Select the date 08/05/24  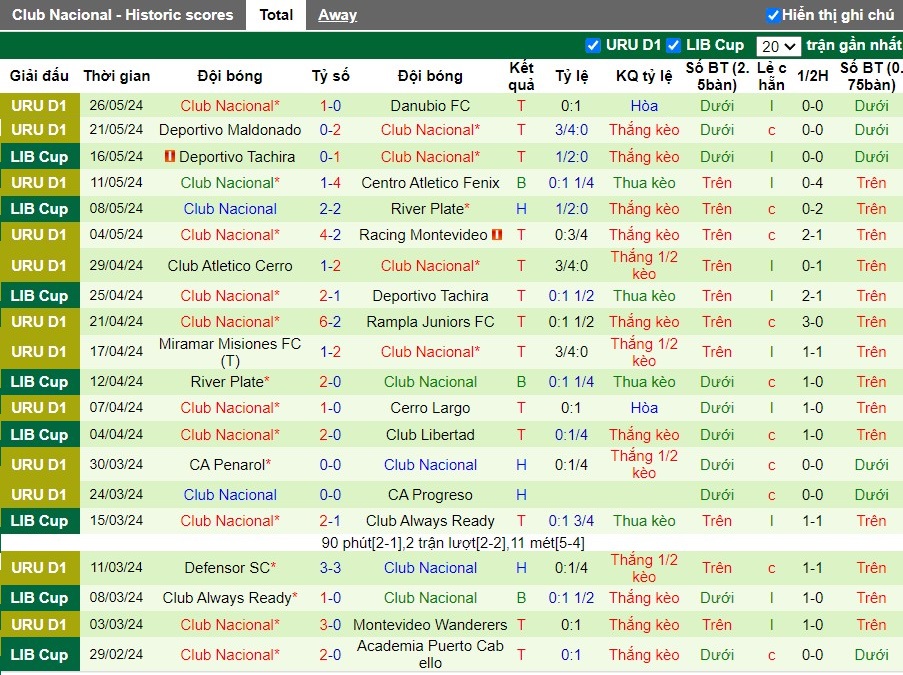[116, 208]
